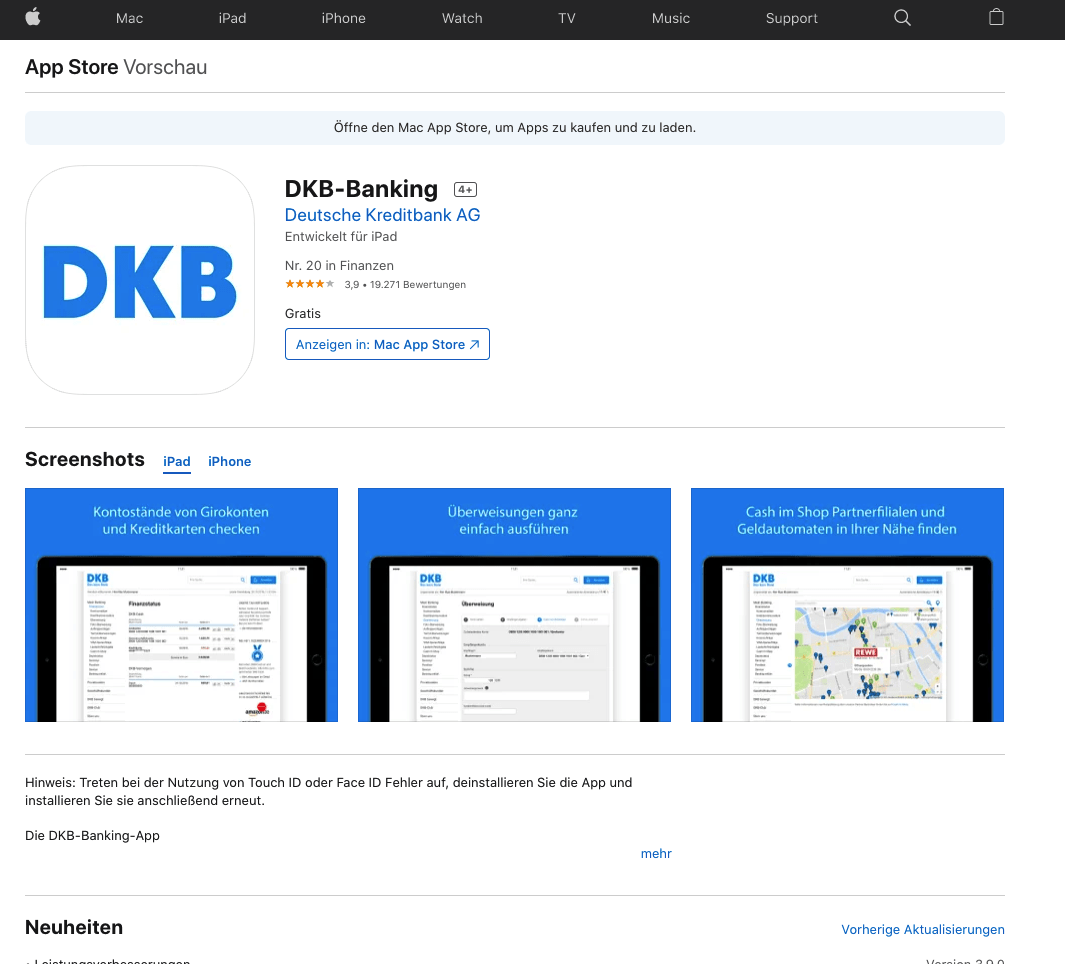
Task: Switch to the iPad screenshots tab
Action: pos(177,462)
